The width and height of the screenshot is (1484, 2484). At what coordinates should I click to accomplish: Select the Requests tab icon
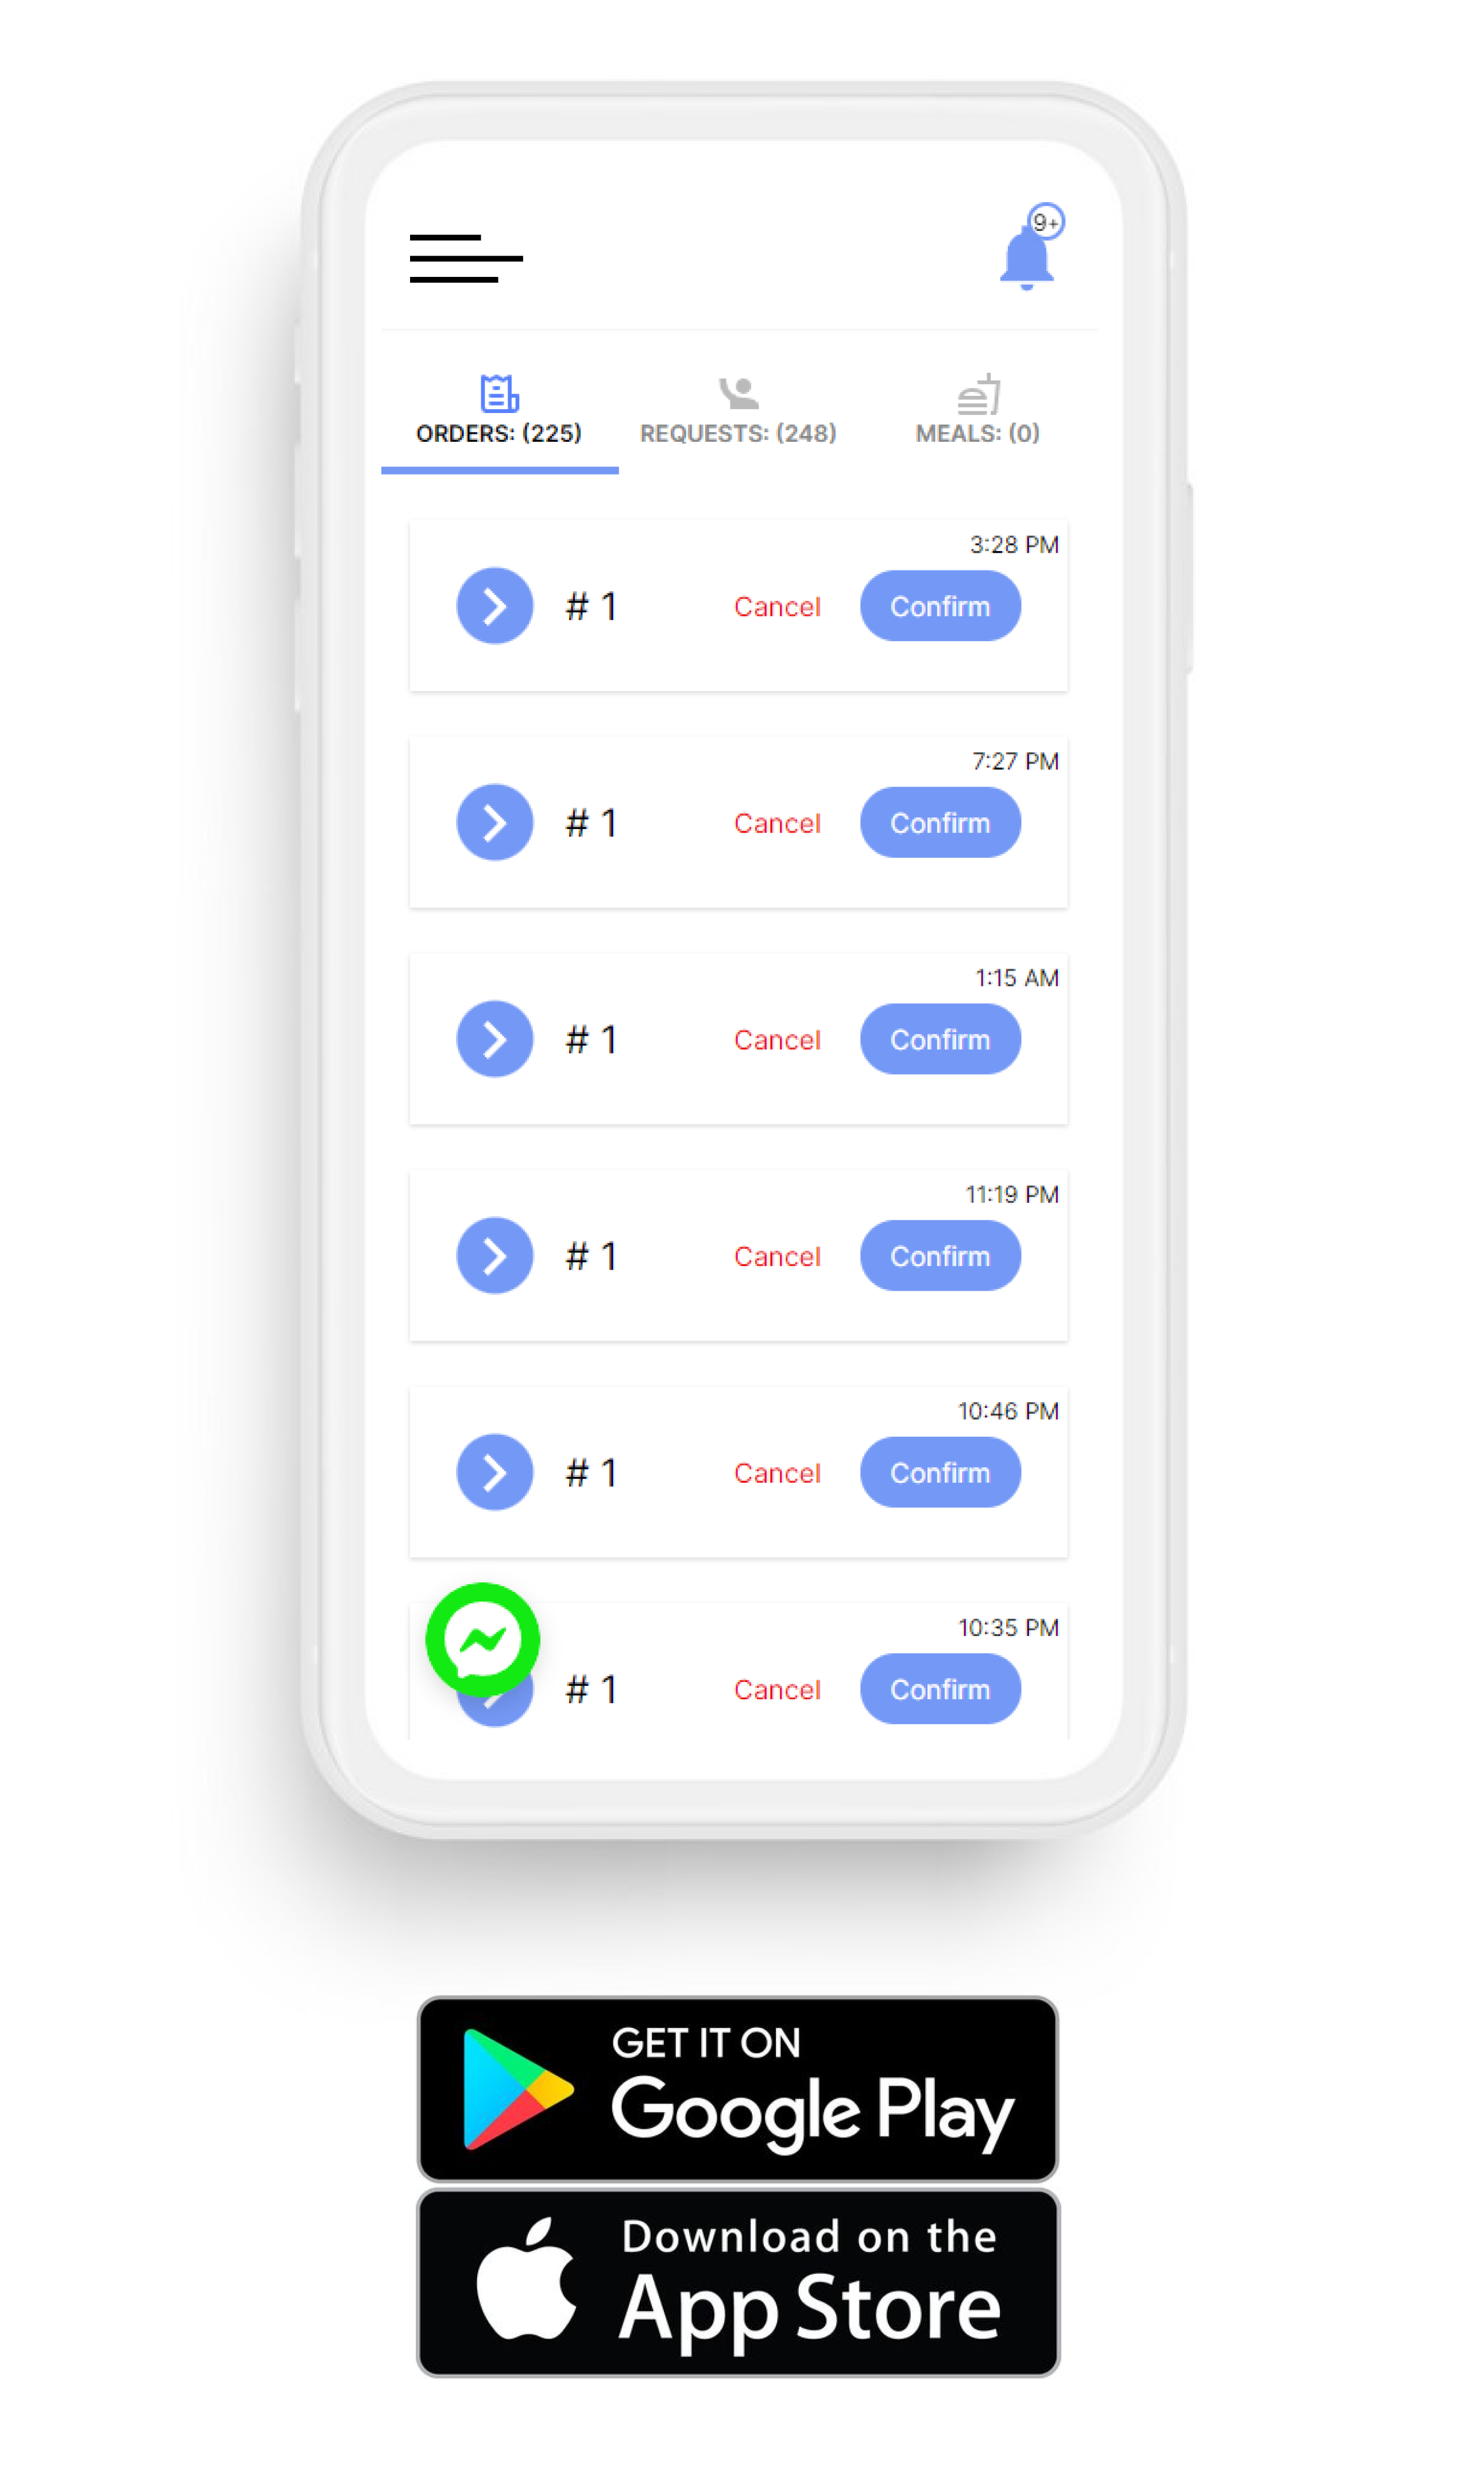(x=739, y=392)
